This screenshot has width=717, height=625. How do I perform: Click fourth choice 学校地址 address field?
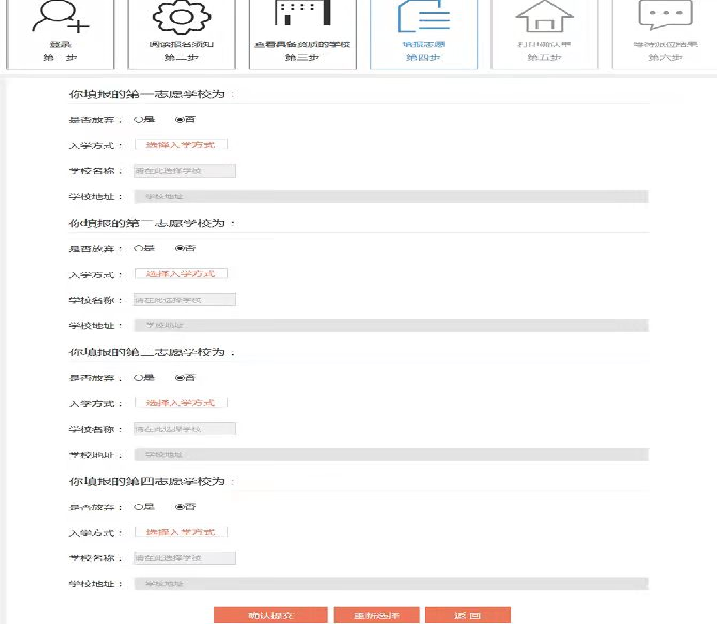[391, 584]
